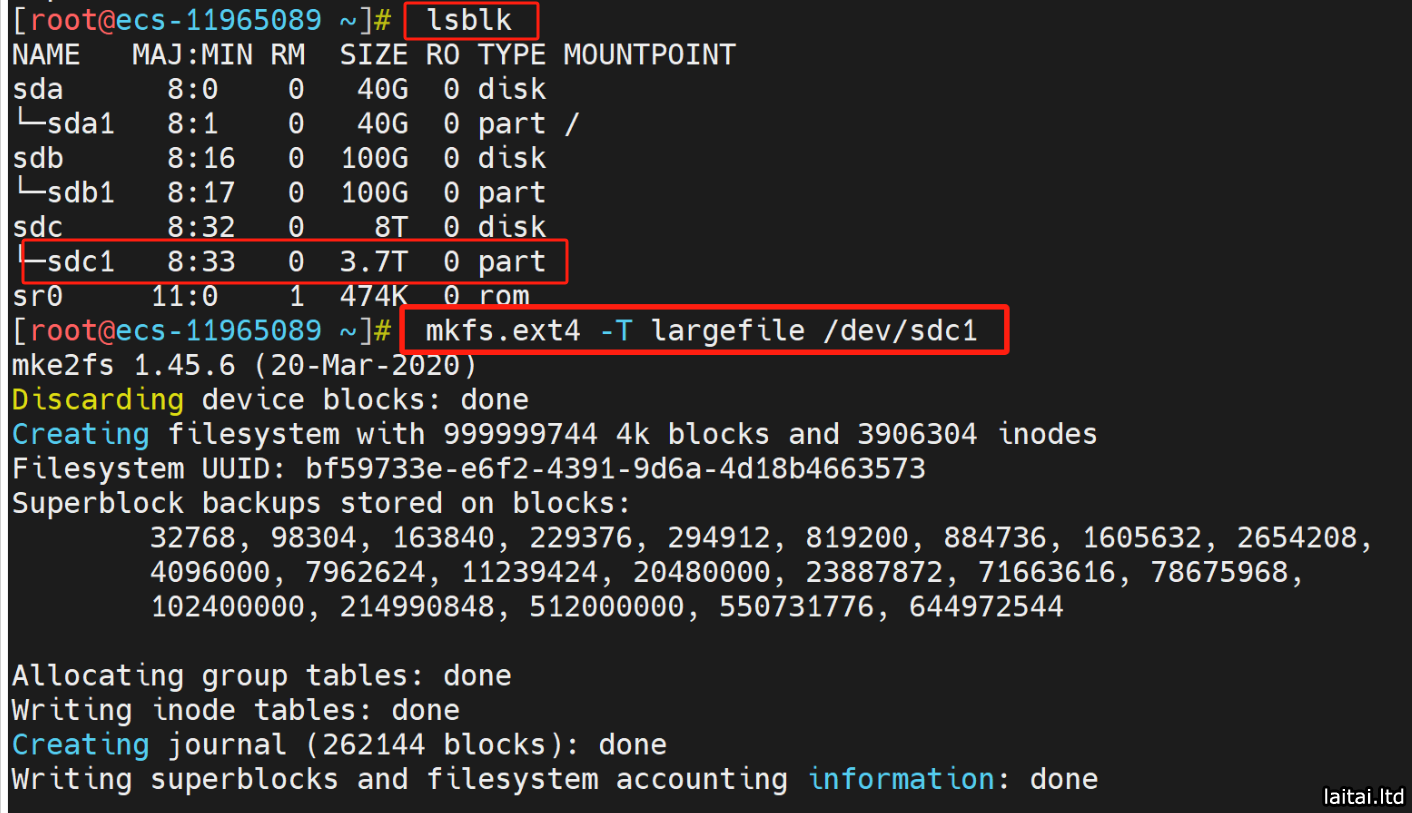Click the /dev/sdc1 device path argument

coord(900,330)
